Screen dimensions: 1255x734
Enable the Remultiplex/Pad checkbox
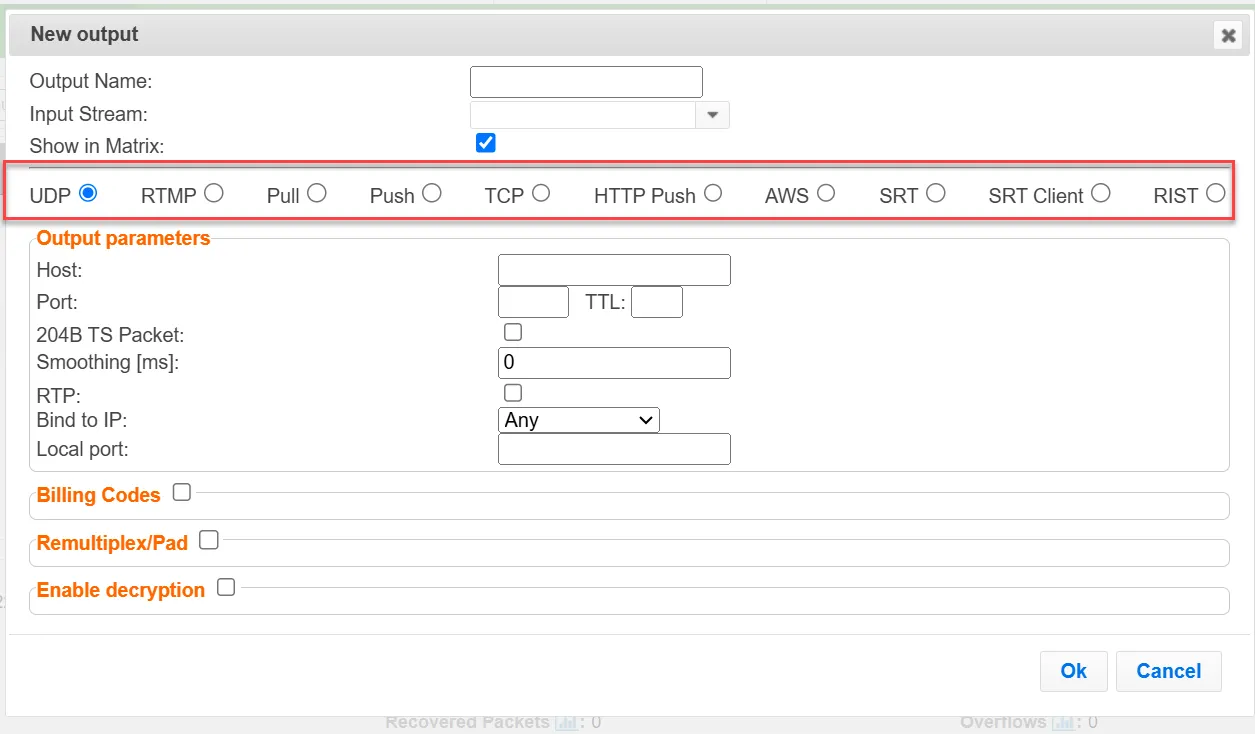(208, 540)
